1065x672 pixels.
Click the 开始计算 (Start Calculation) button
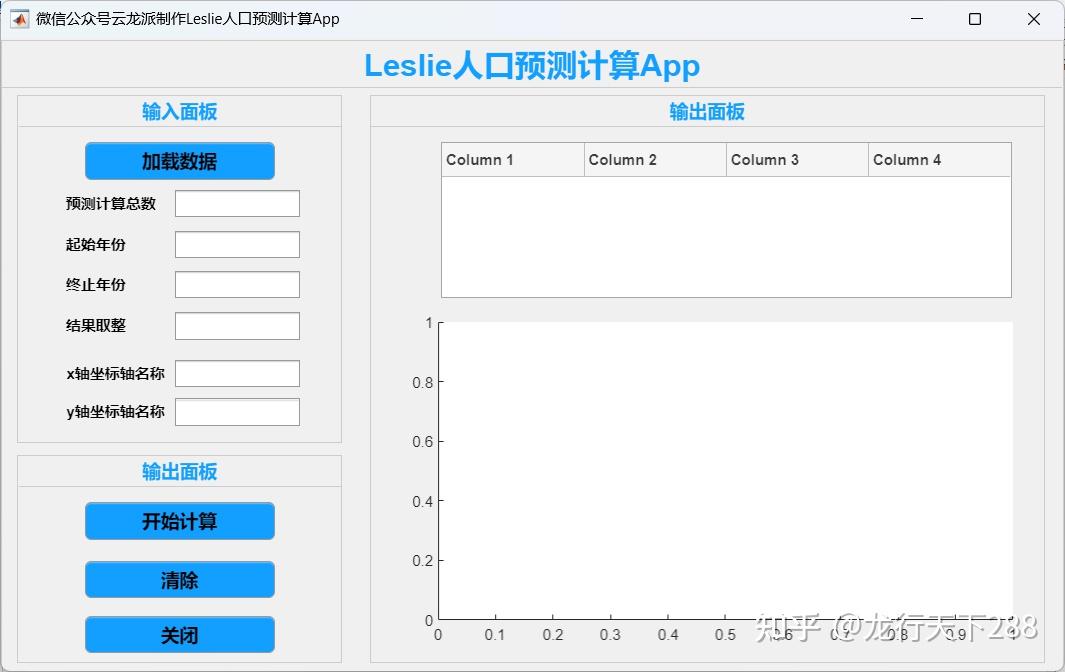pos(179,520)
